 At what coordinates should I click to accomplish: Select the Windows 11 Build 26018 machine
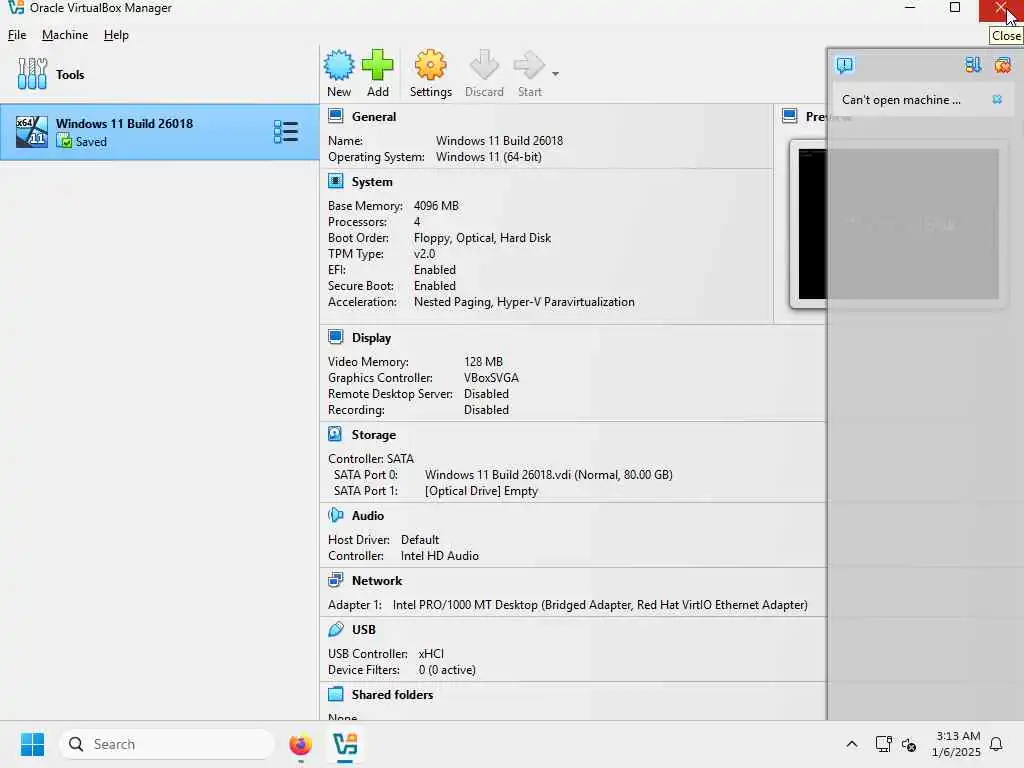pyautogui.click(x=159, y=132)
